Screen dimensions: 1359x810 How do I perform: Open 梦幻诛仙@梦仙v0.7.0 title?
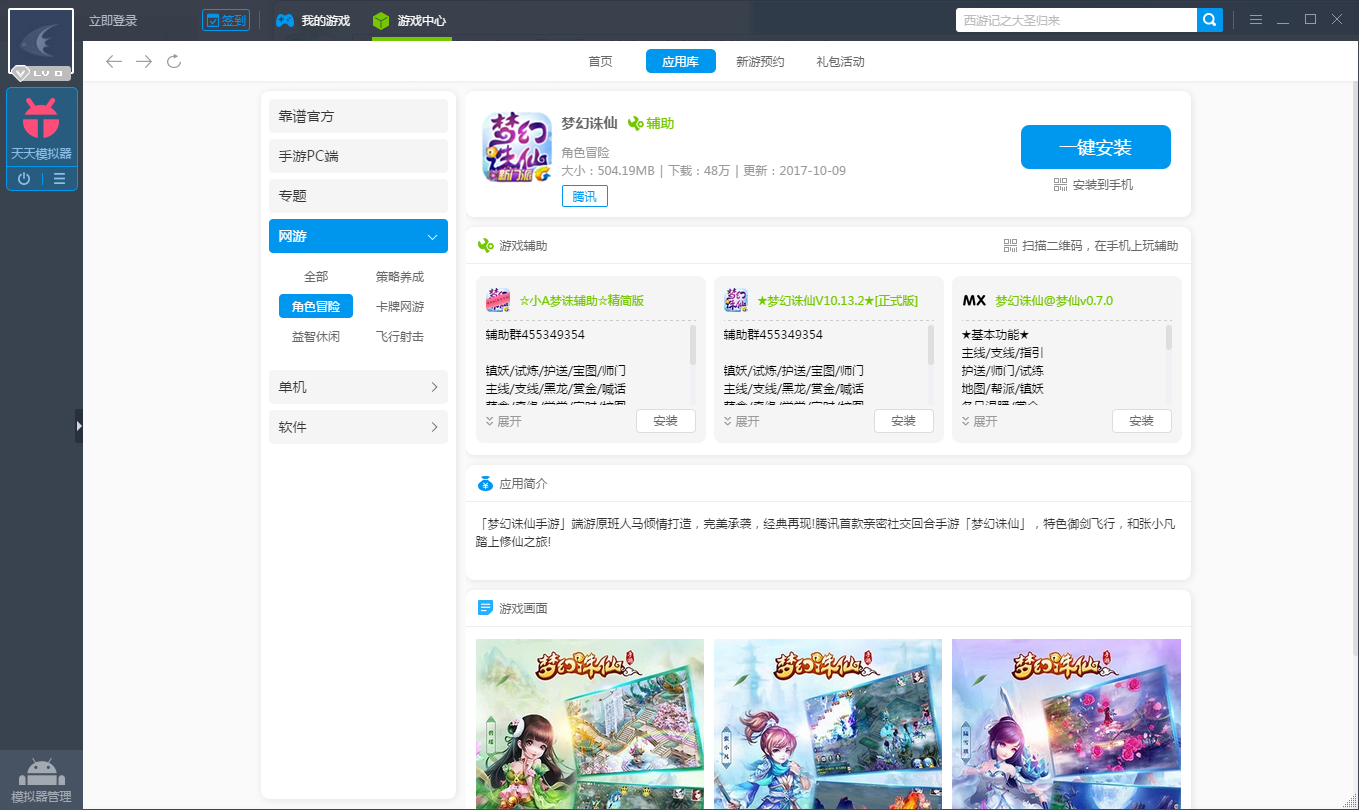pyautogui.click(x=1054, y=300)
